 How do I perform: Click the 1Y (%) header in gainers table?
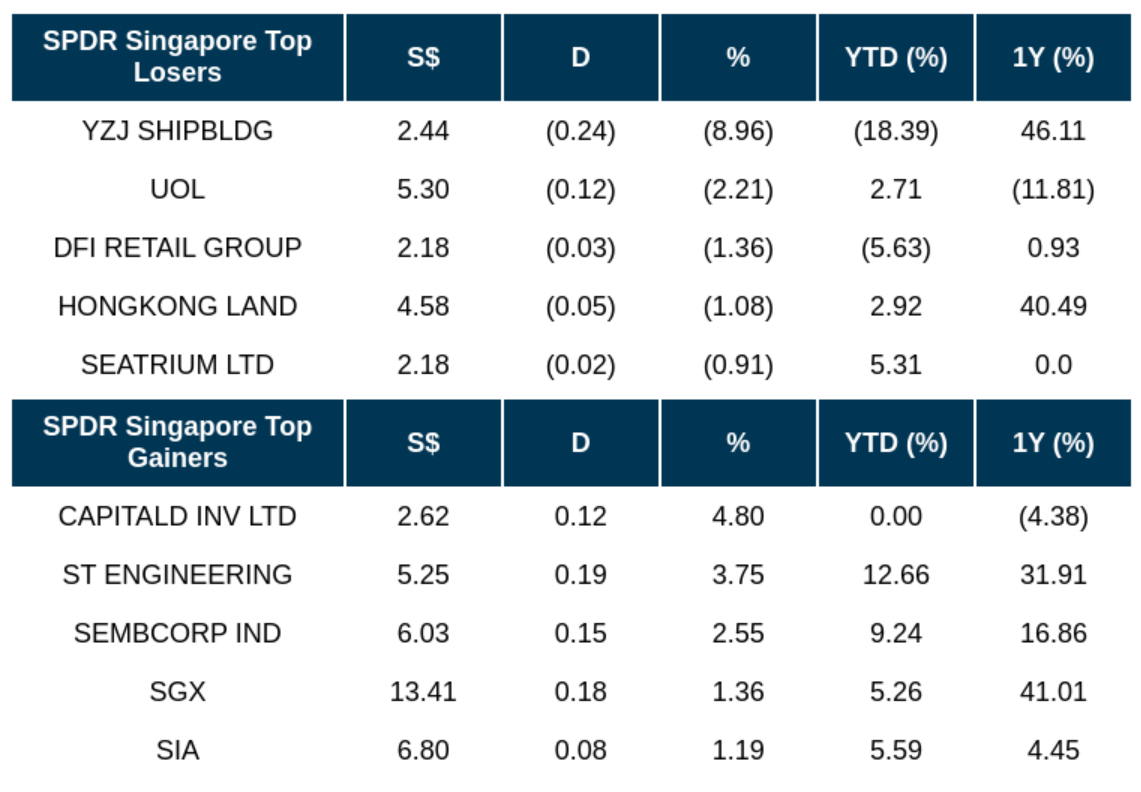pos(1053,442)
